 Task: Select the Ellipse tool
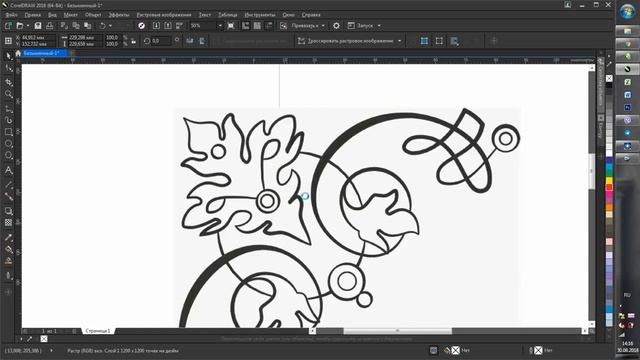(9, 144)
